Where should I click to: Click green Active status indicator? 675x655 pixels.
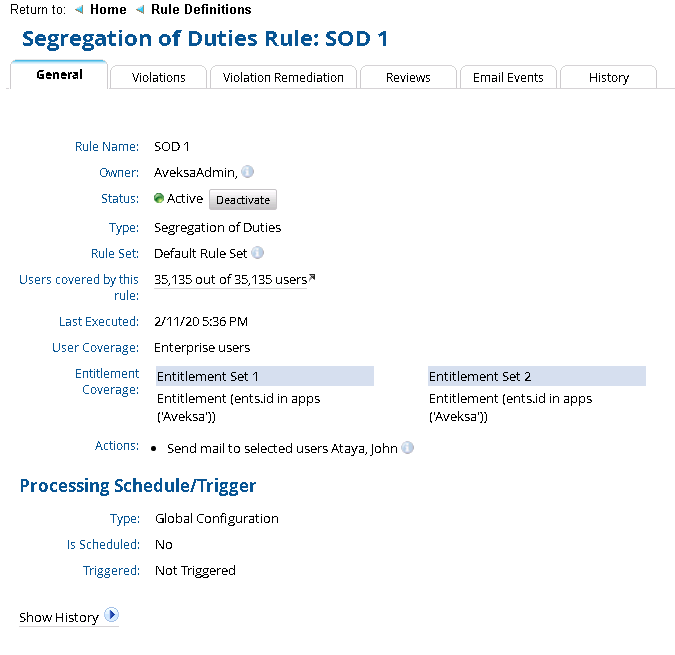pyautogui.click(x=159, y=199)
